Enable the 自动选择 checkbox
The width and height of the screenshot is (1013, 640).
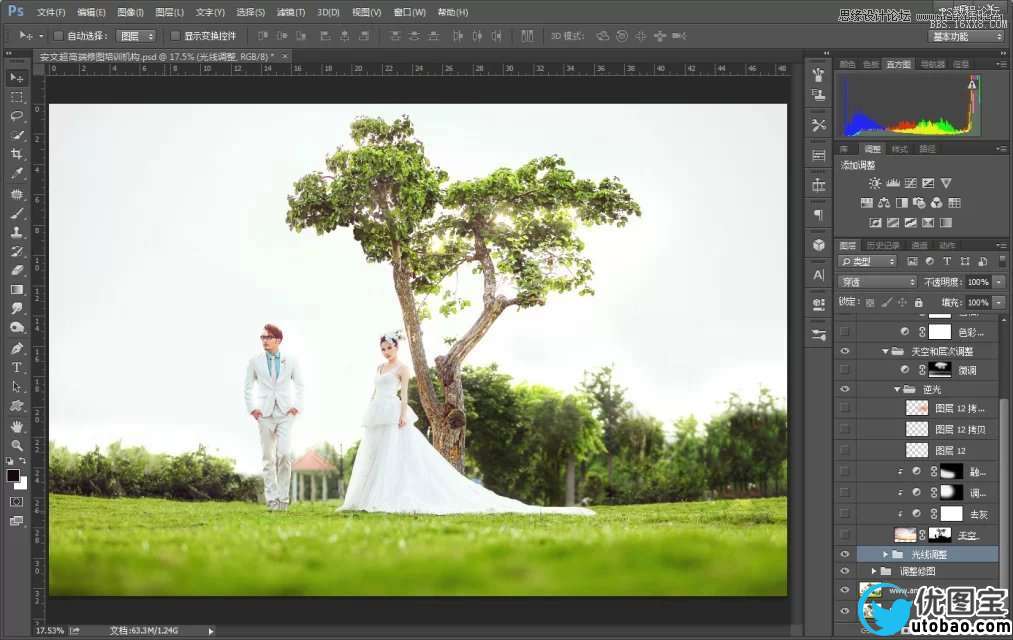pyautogui.click(x=58, y=36)
